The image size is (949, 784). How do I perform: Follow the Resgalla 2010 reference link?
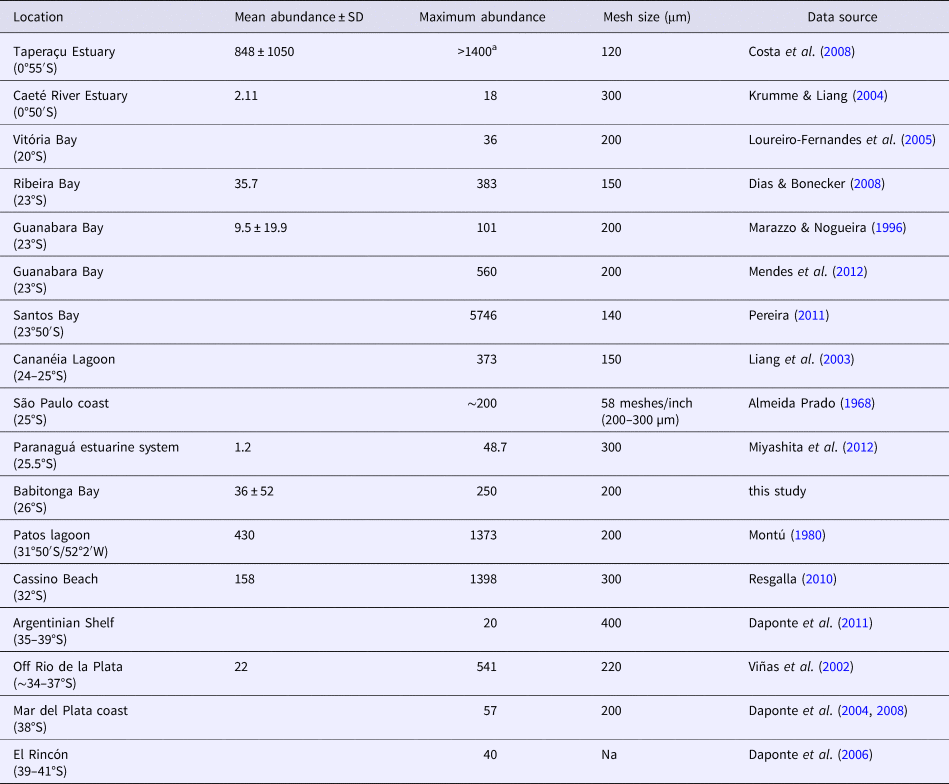pos(826,580)
